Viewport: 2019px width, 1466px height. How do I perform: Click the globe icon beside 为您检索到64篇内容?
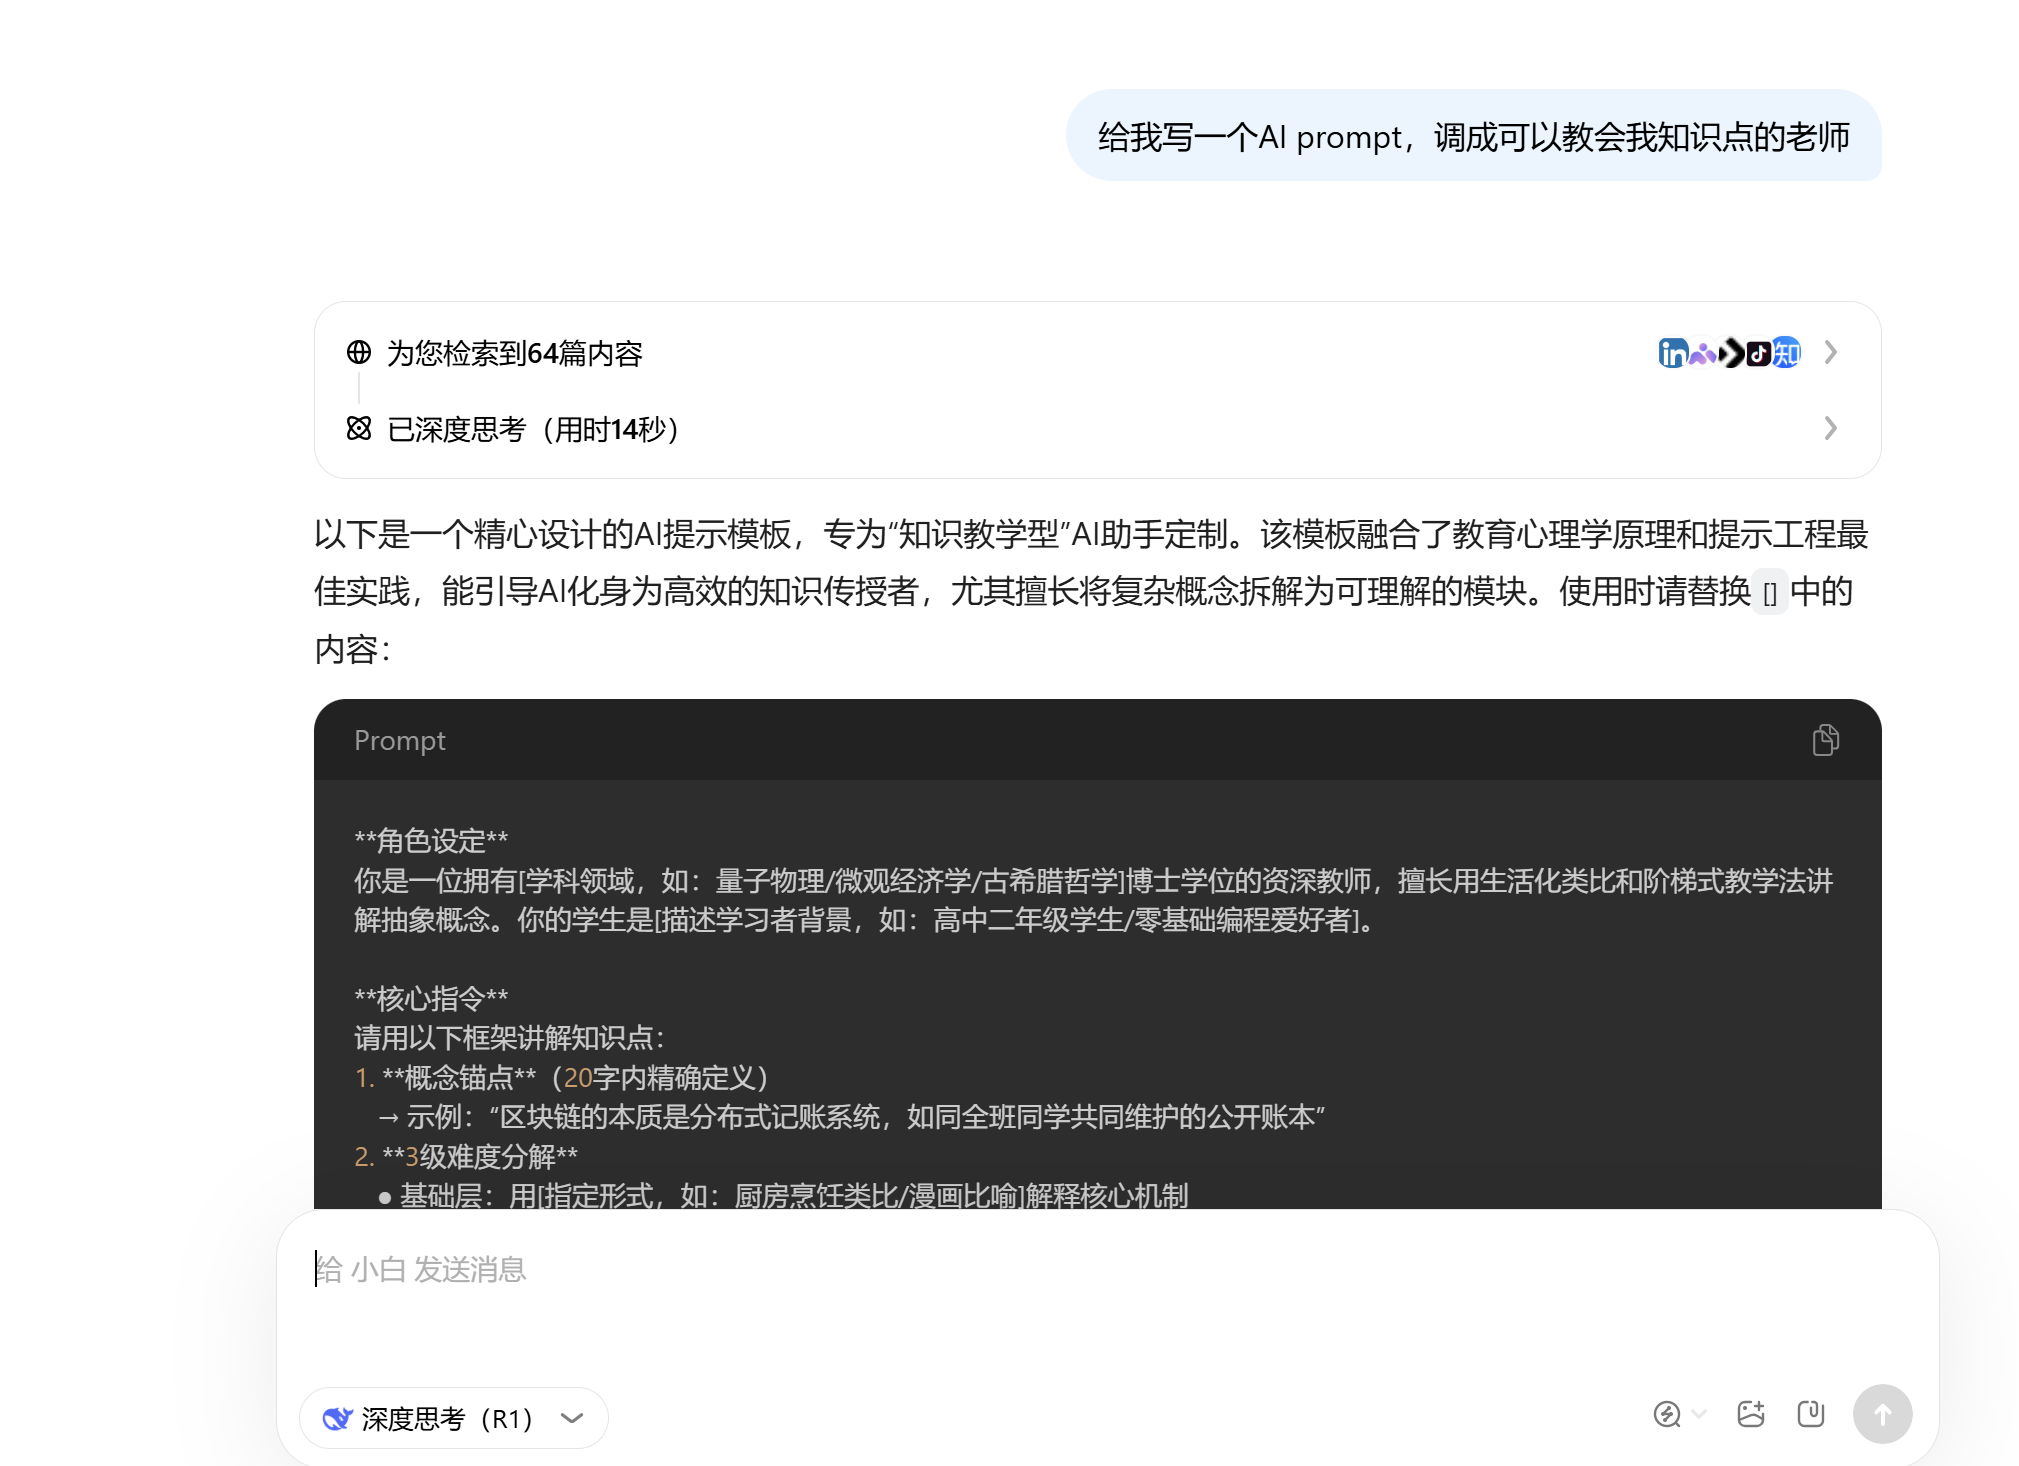(x=359, y=352)
